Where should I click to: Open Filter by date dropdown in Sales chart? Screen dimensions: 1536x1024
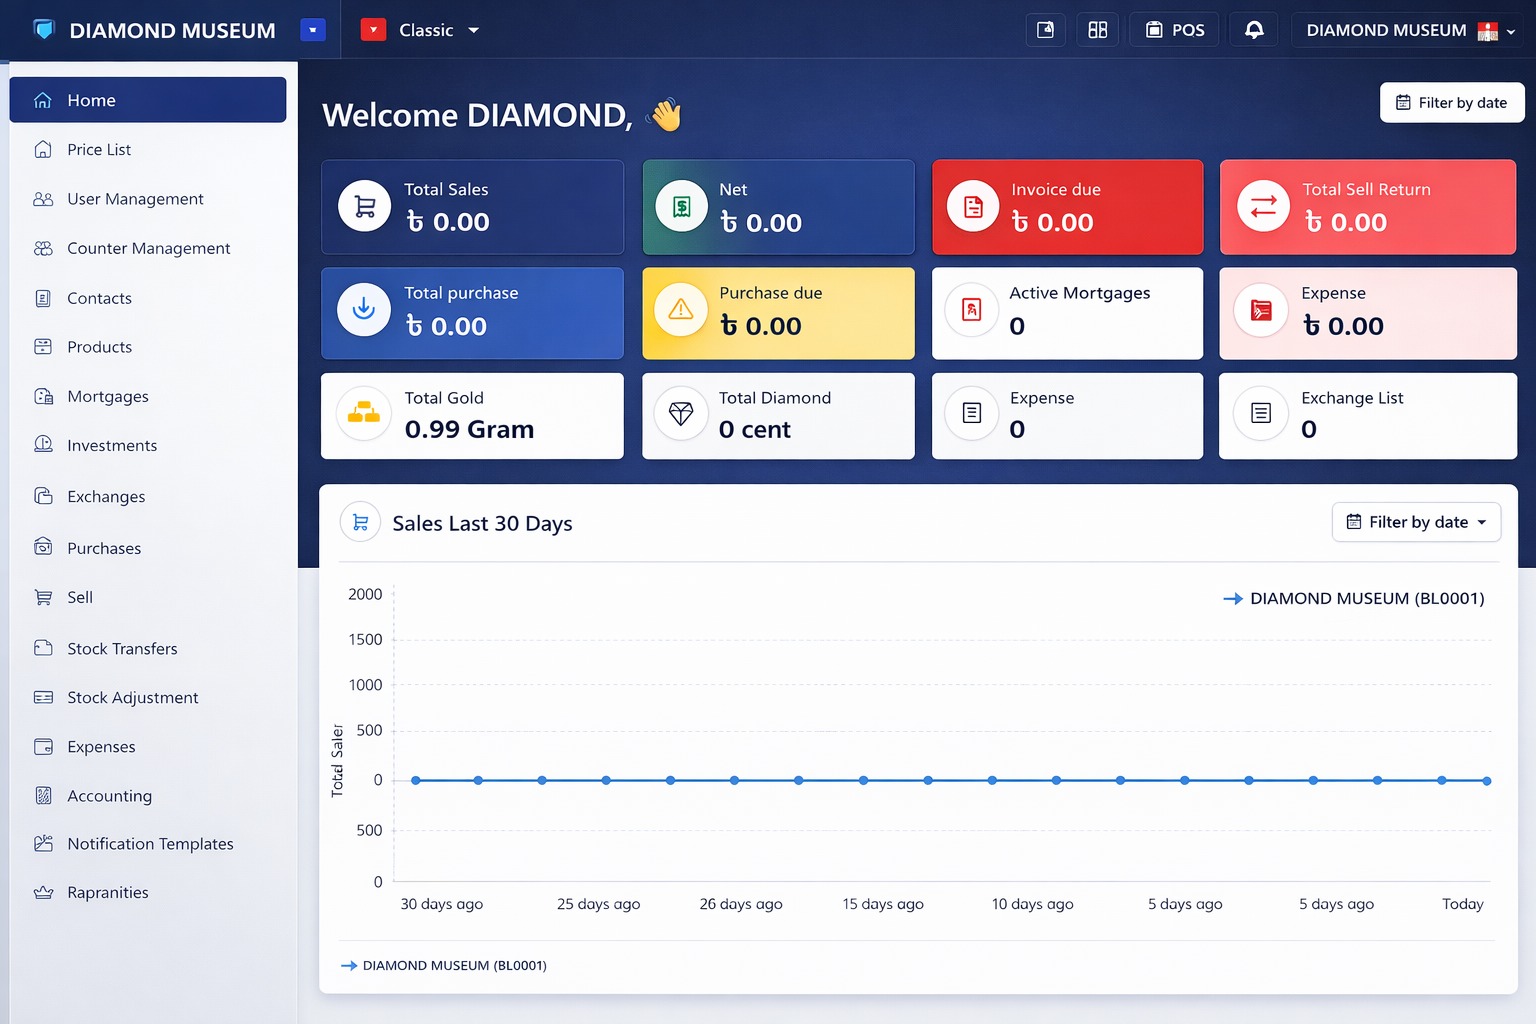pos(1416,522)
